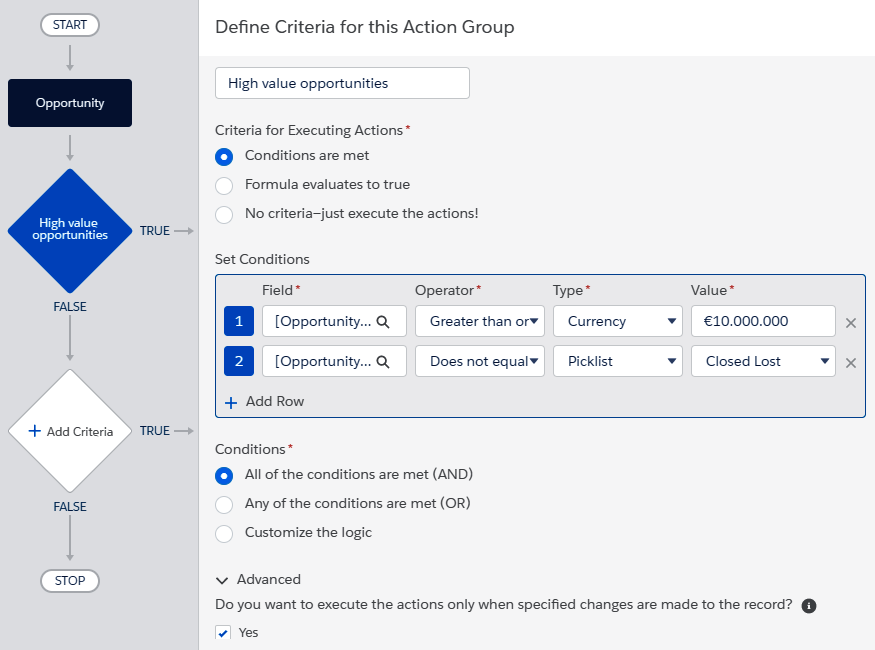Choose Customize the logic option
875x650 pixels.
(x=224, y=534)
